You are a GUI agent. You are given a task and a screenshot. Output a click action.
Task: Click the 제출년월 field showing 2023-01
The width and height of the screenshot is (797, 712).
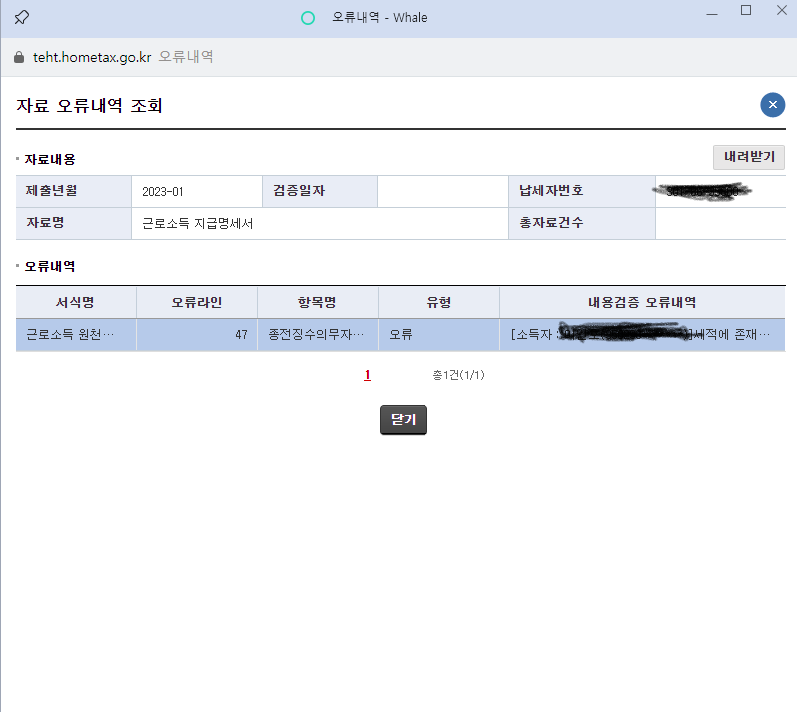point(196,191)
